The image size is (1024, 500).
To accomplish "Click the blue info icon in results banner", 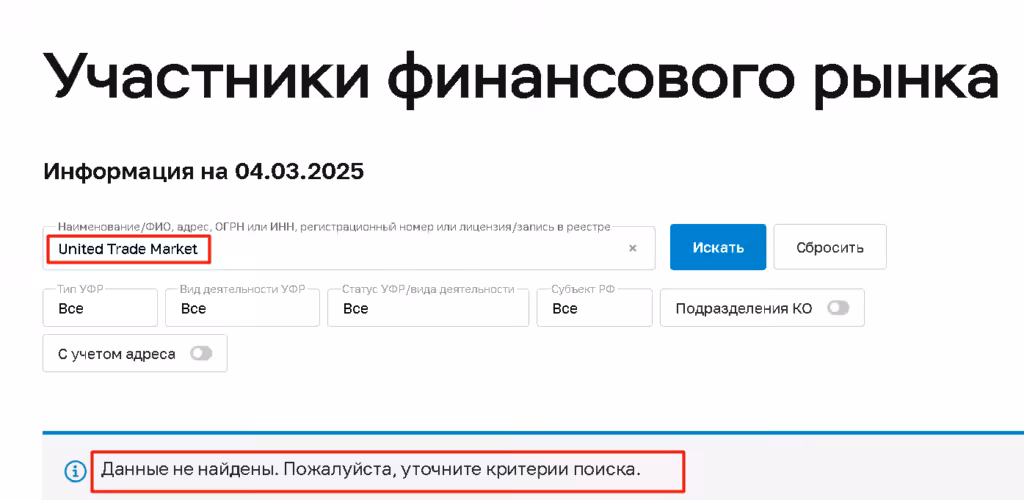I will [75, 470].
